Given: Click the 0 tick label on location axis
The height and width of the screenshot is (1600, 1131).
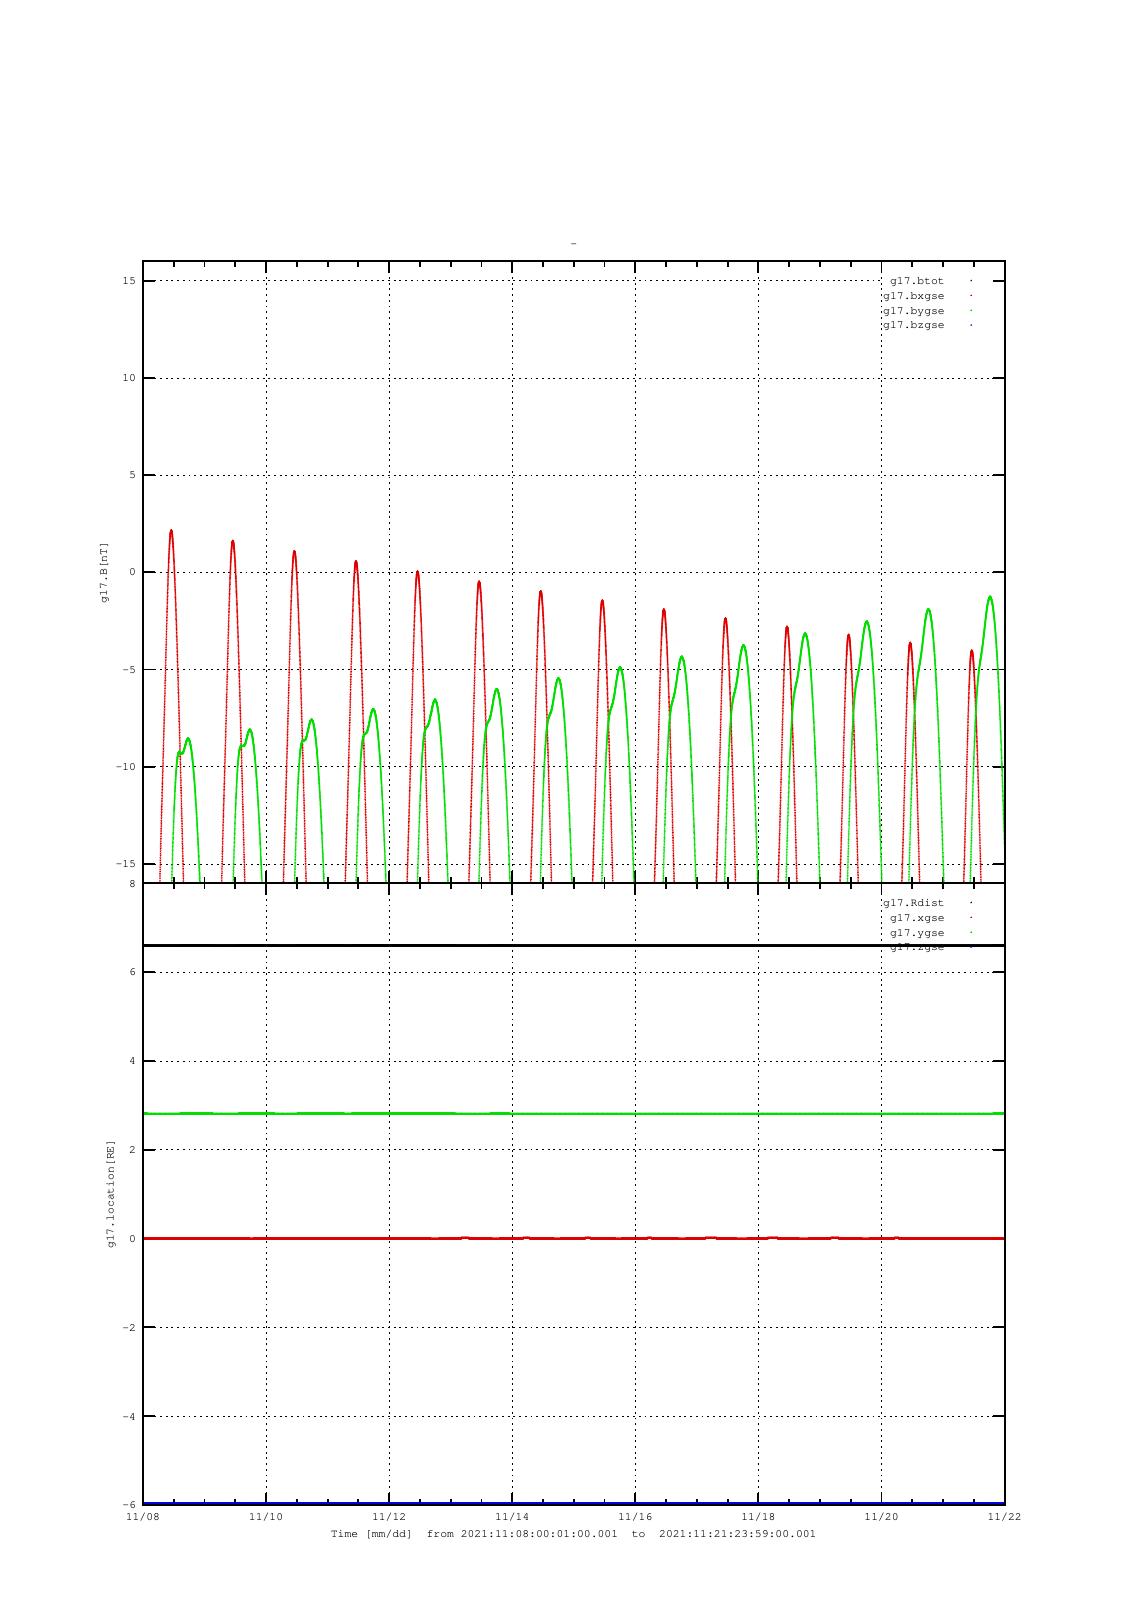Looking at the screenshot, I should [x=133, y=1239].
